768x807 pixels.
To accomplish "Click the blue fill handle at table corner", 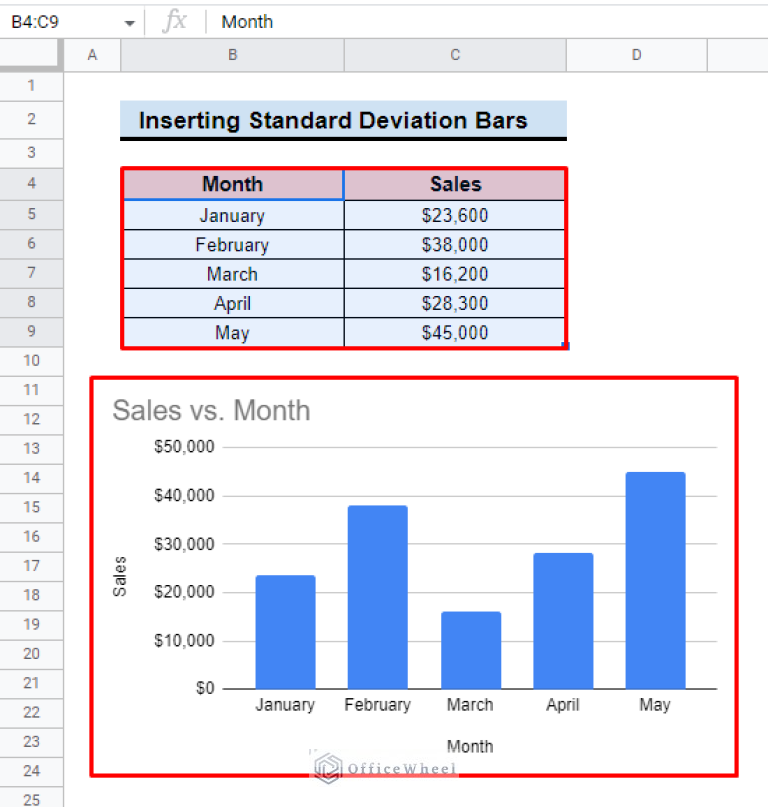I will (565, 344).
